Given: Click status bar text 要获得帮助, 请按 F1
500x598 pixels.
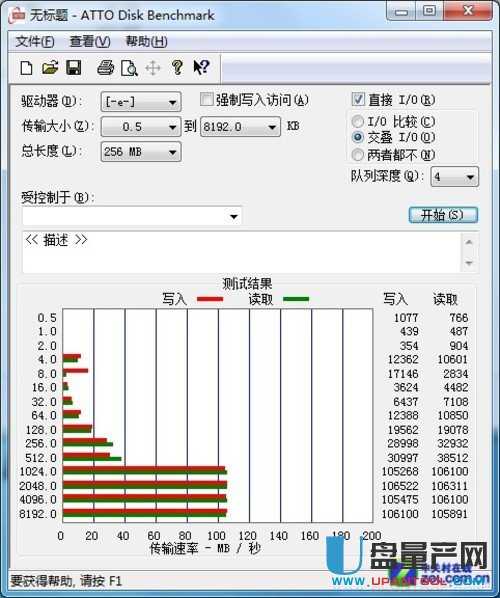Looking at the screenshot, I should coord(66,581).
